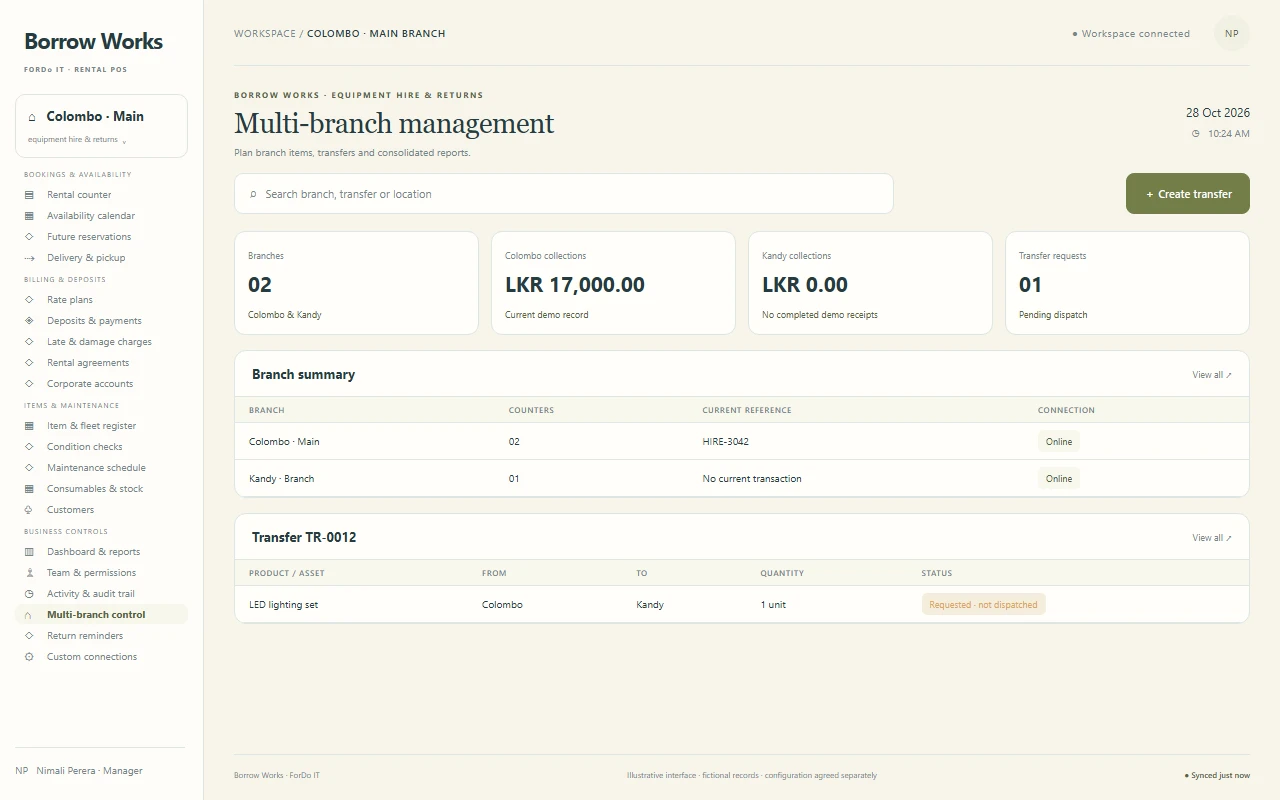Click the Team & permissions person icon
The height and width of the screenshot is (800, 1280).
29,573
